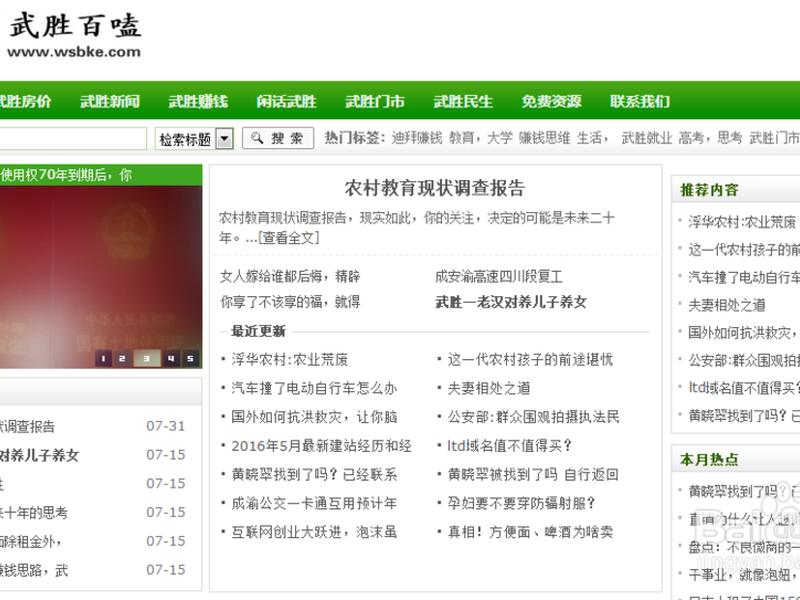Click the [查看全文] link
The image size is (800, 600).
click(289, 238)
